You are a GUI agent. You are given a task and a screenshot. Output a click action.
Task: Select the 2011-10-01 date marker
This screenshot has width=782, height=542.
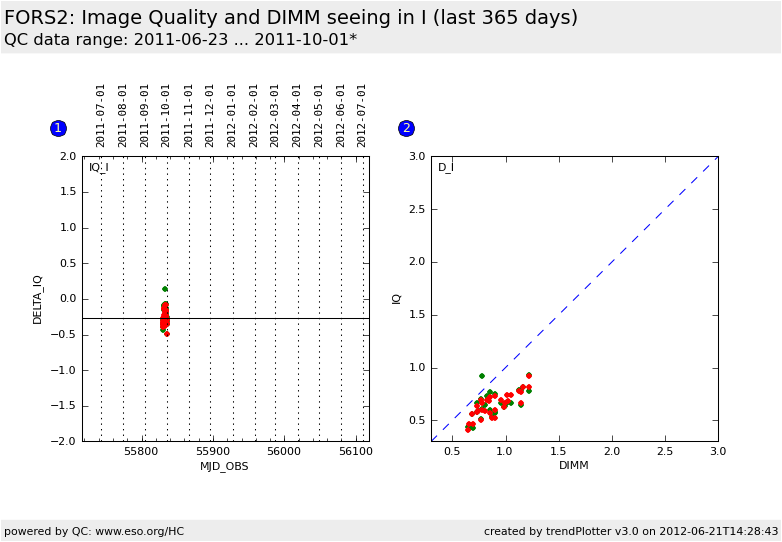coord(166,115)
